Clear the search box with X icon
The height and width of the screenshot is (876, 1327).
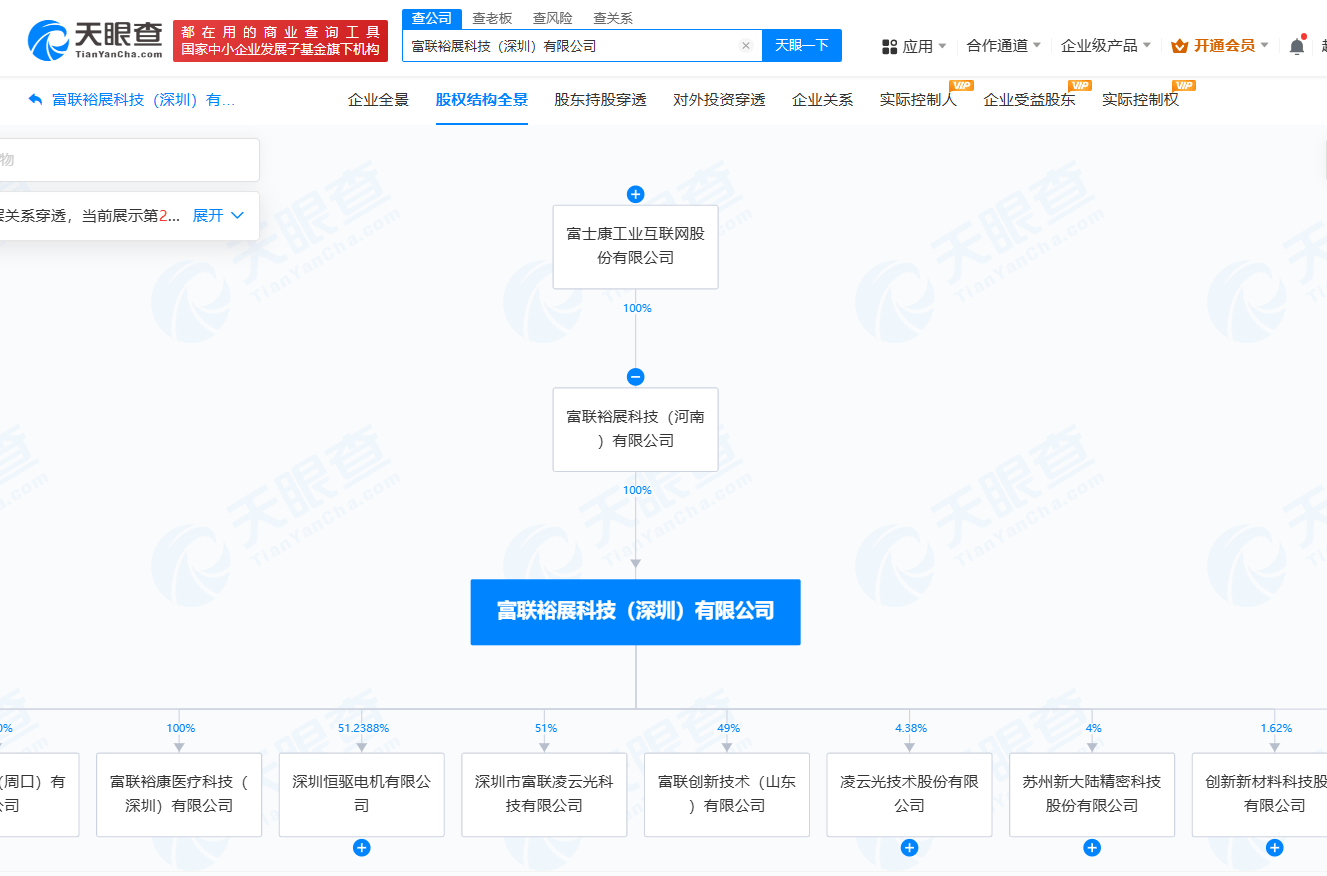tap(745, 46)
